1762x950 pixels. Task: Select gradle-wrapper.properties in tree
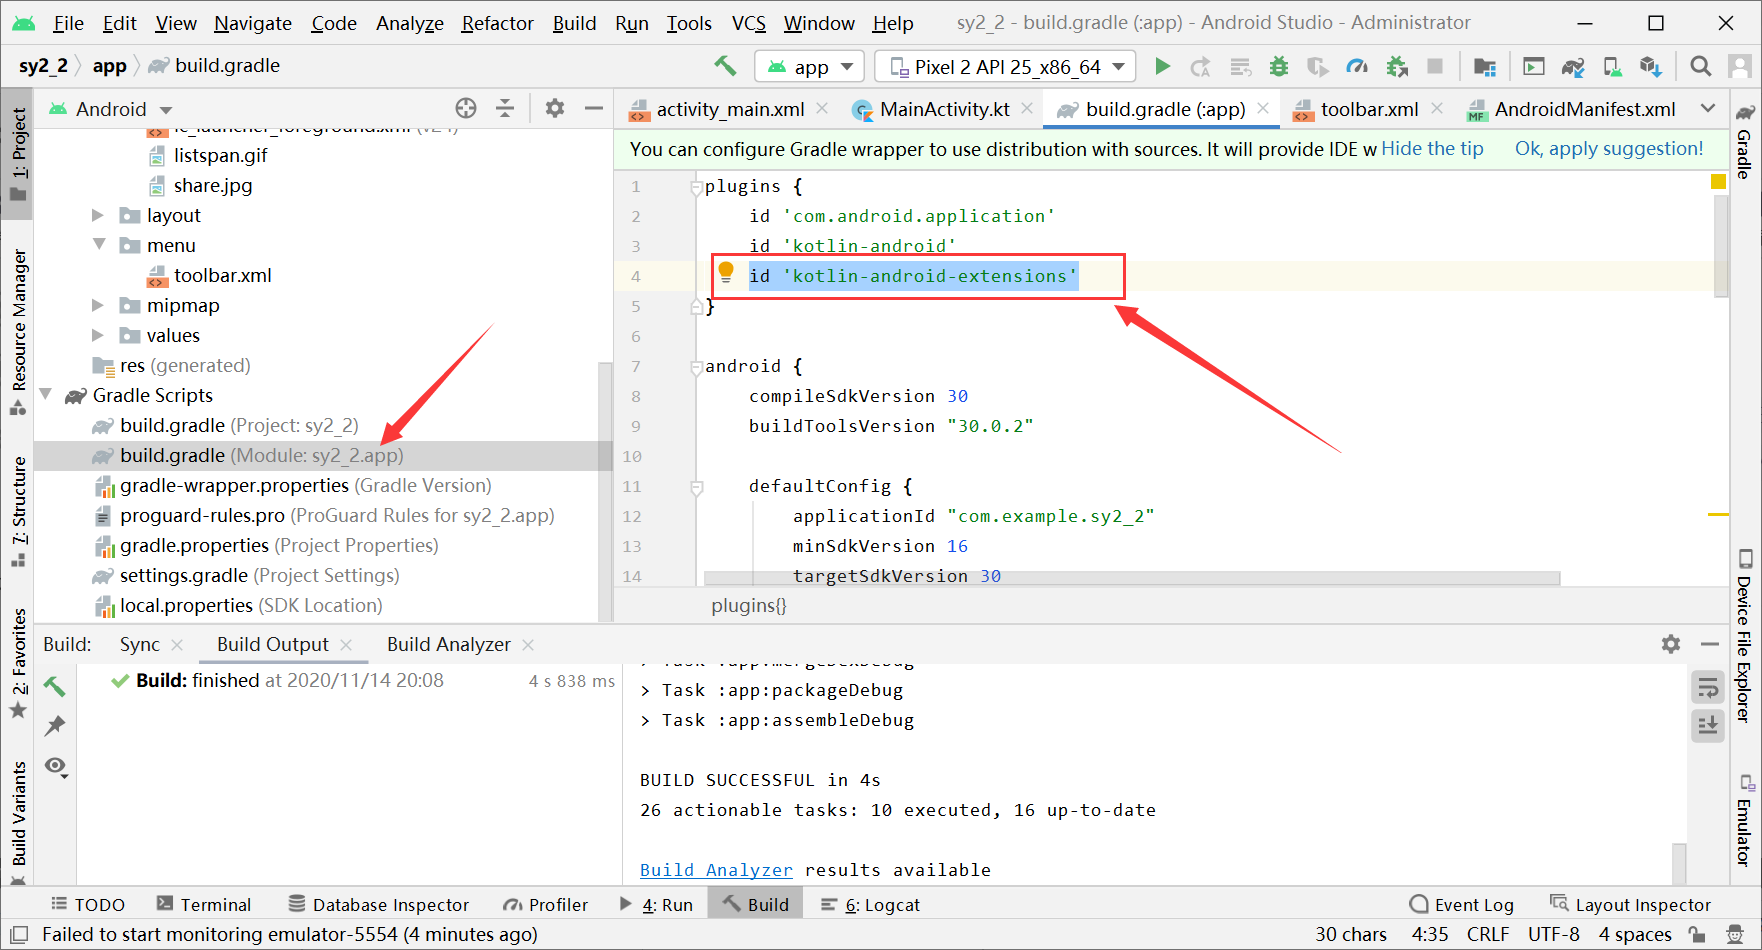click(x=305, y=485)
